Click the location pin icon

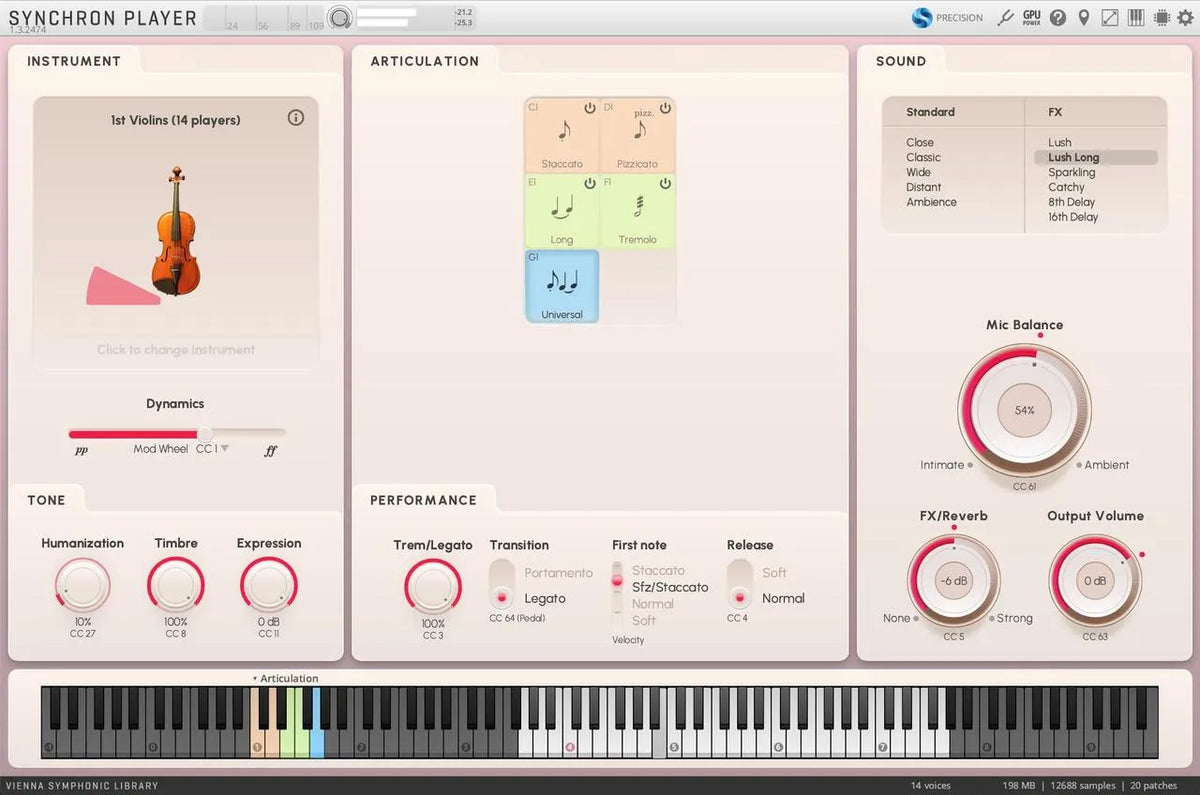point(1083,17)
